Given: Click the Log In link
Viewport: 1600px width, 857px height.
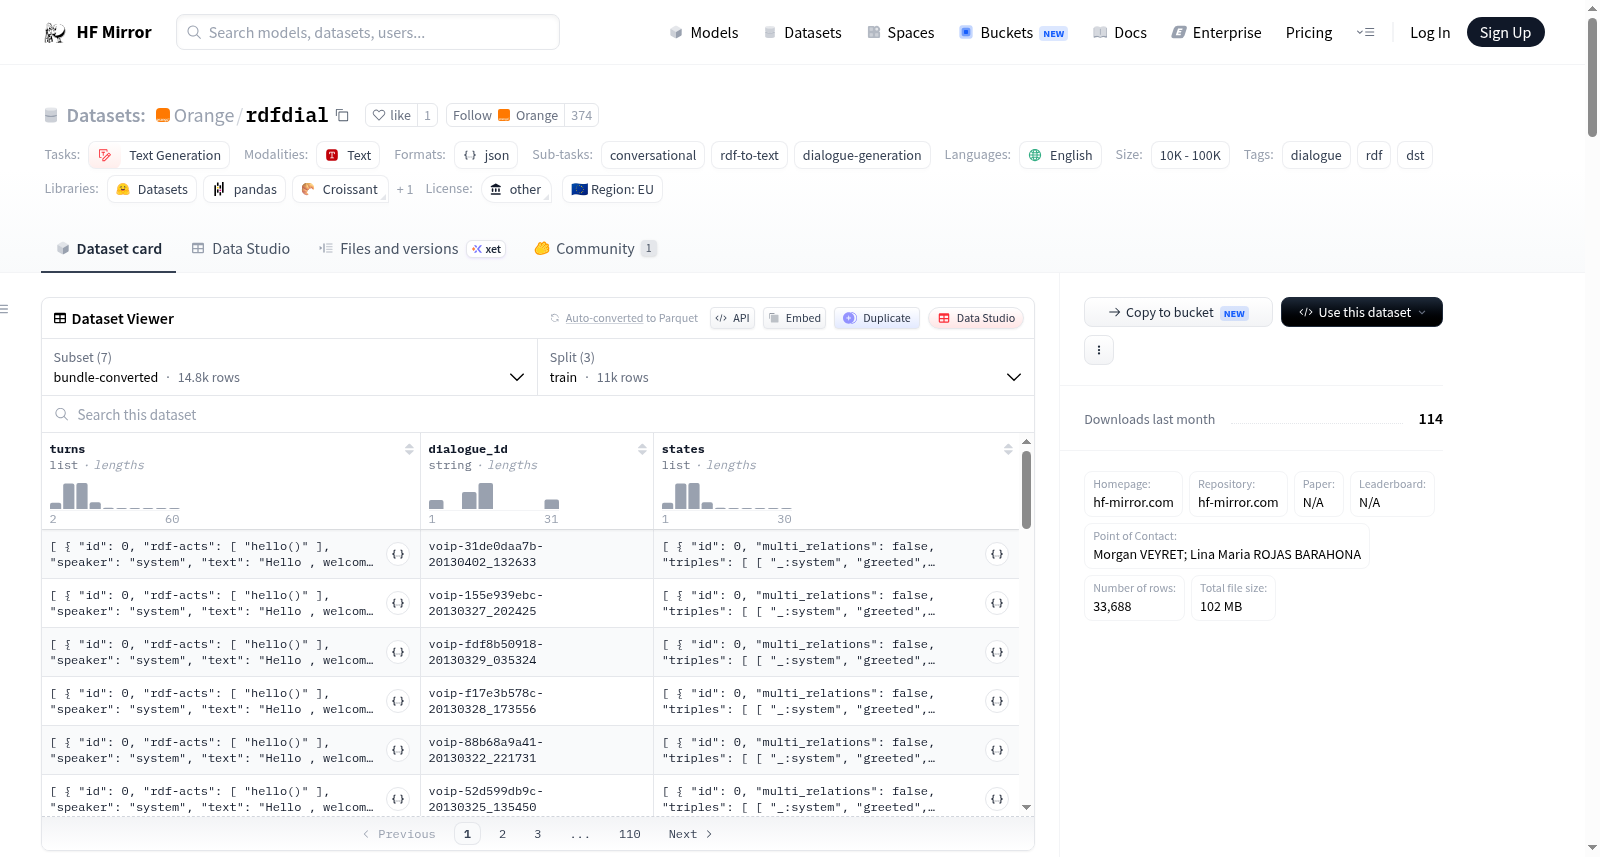Looking at the screenshot, I should [1430, 33].
